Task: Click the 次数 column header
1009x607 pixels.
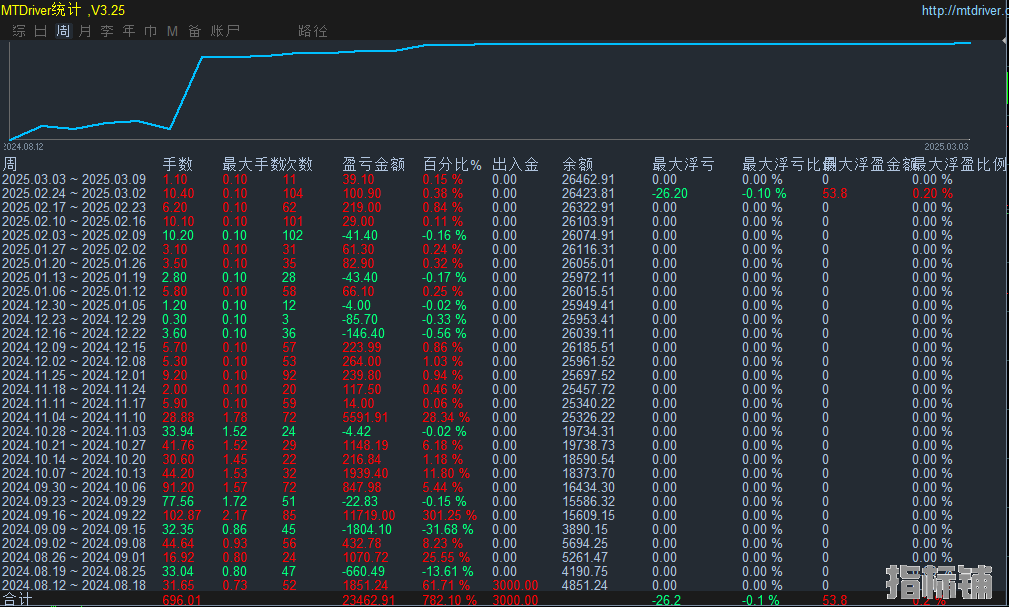Action: pos(297,164)
